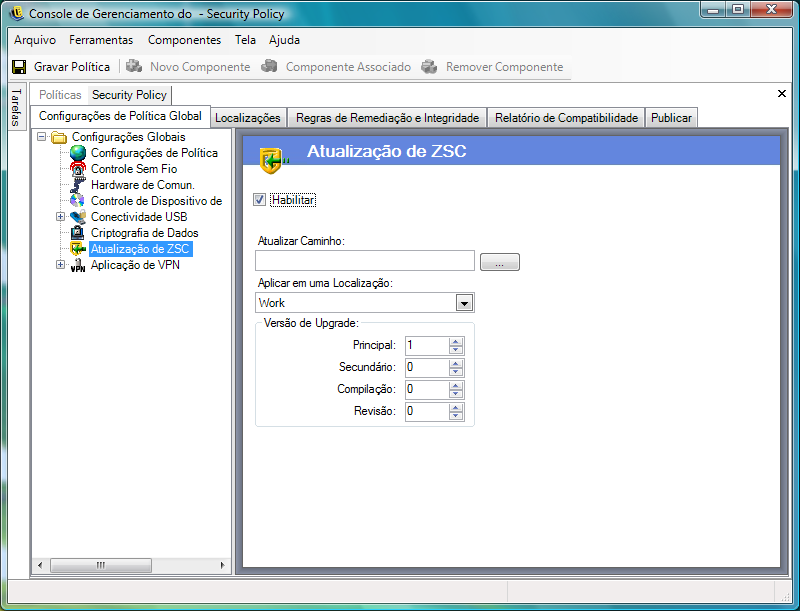
Task: Decrease the Principal version value
Action: (x=456, y=350)
